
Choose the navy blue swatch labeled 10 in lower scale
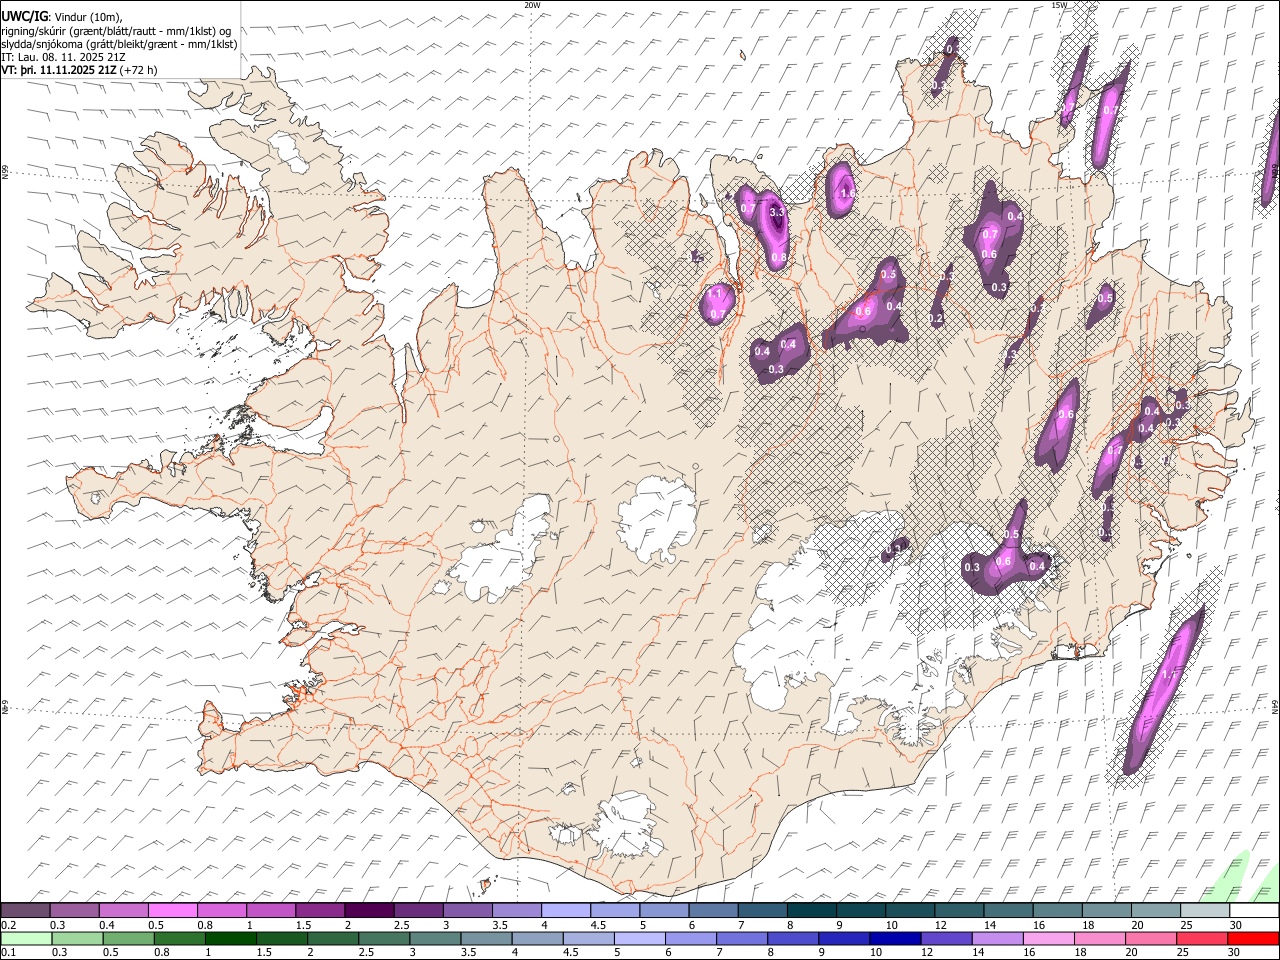(x=893, y=939)
